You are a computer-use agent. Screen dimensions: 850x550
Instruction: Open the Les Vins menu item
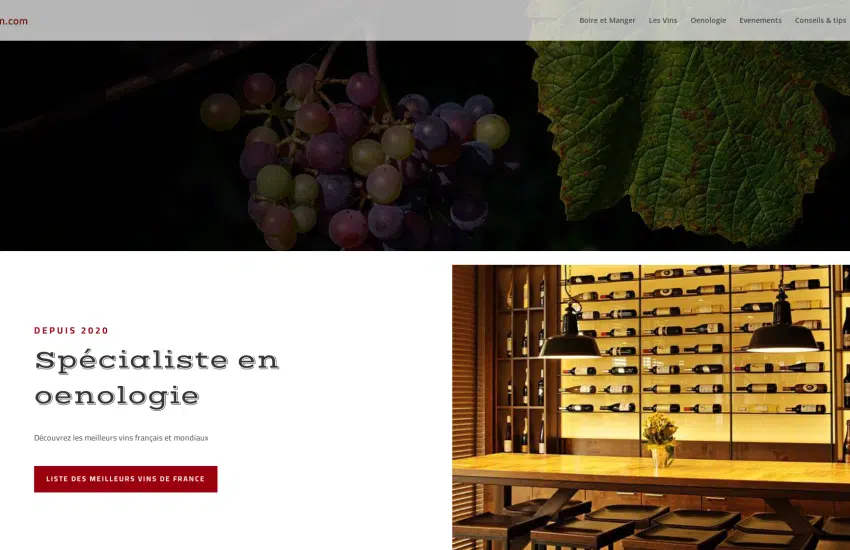[662, 21]
